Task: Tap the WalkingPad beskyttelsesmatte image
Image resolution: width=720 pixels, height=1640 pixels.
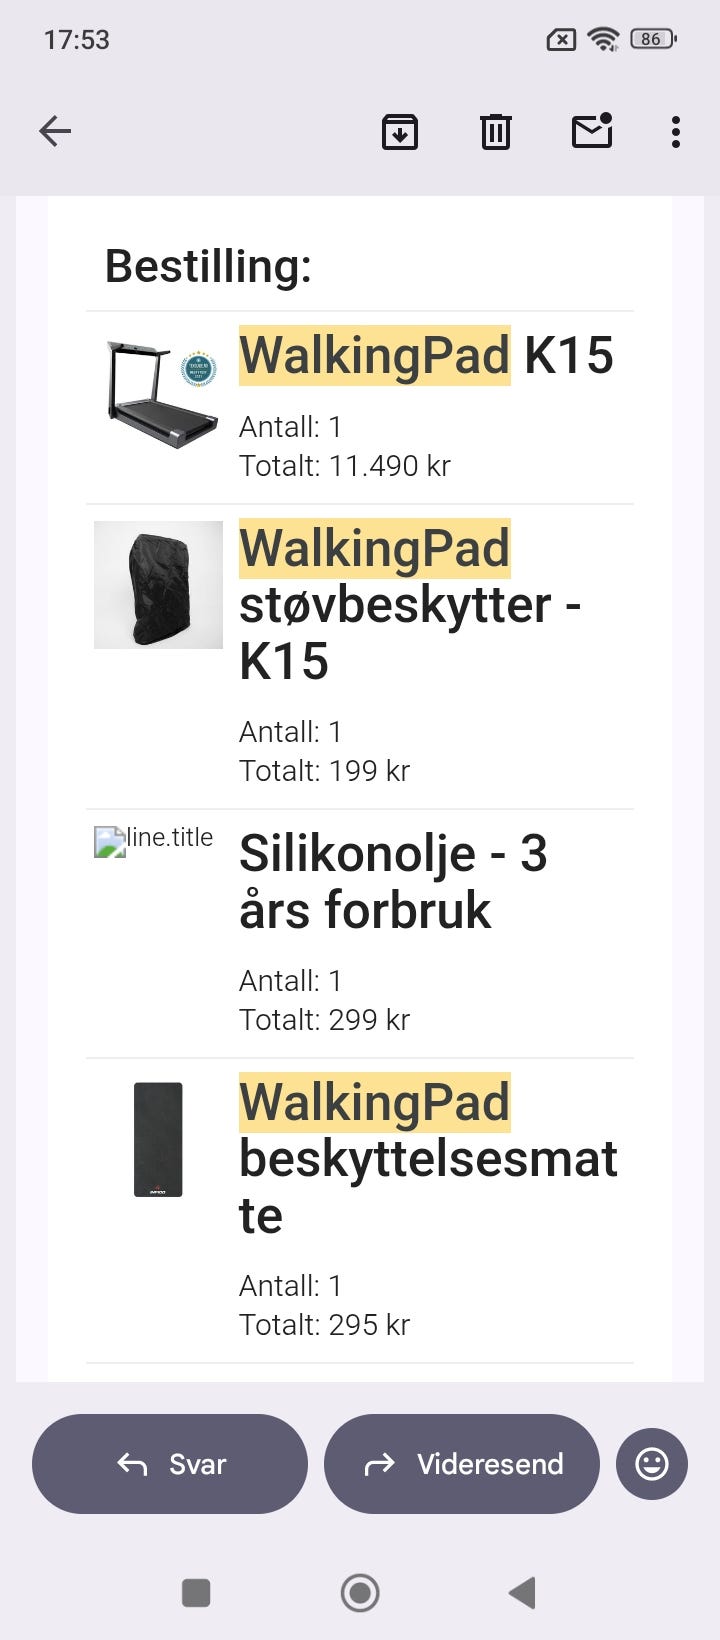Action: pyautogui.click(x=159, y=1139)
